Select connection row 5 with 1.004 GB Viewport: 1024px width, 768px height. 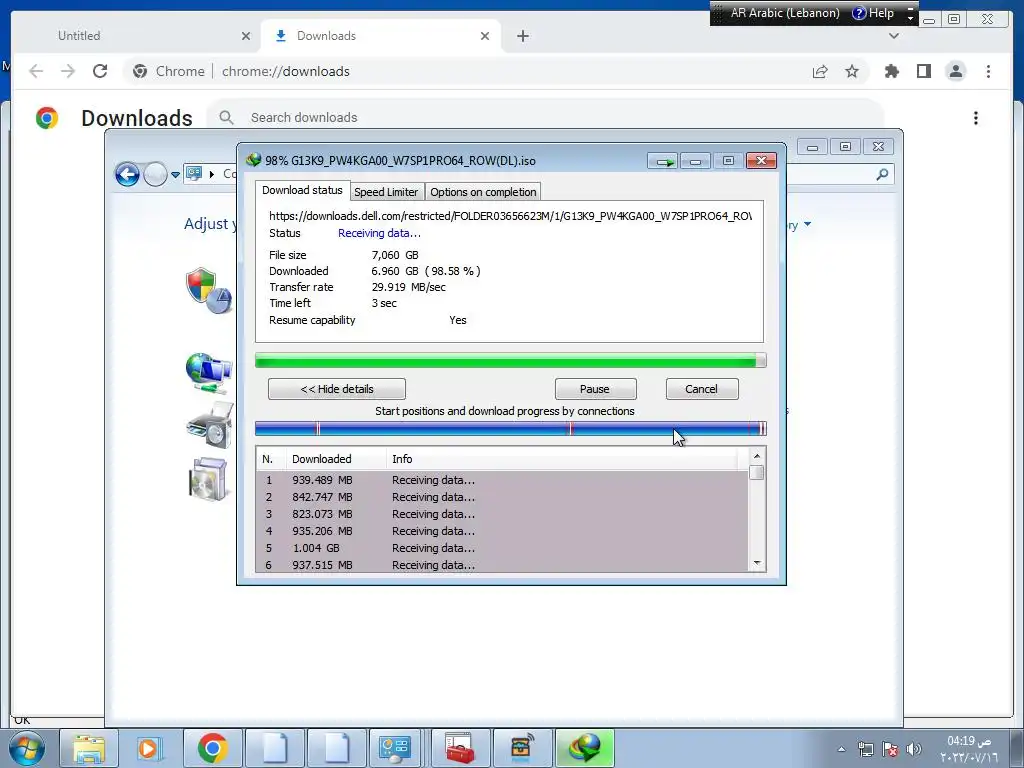[x=502, y=548]
